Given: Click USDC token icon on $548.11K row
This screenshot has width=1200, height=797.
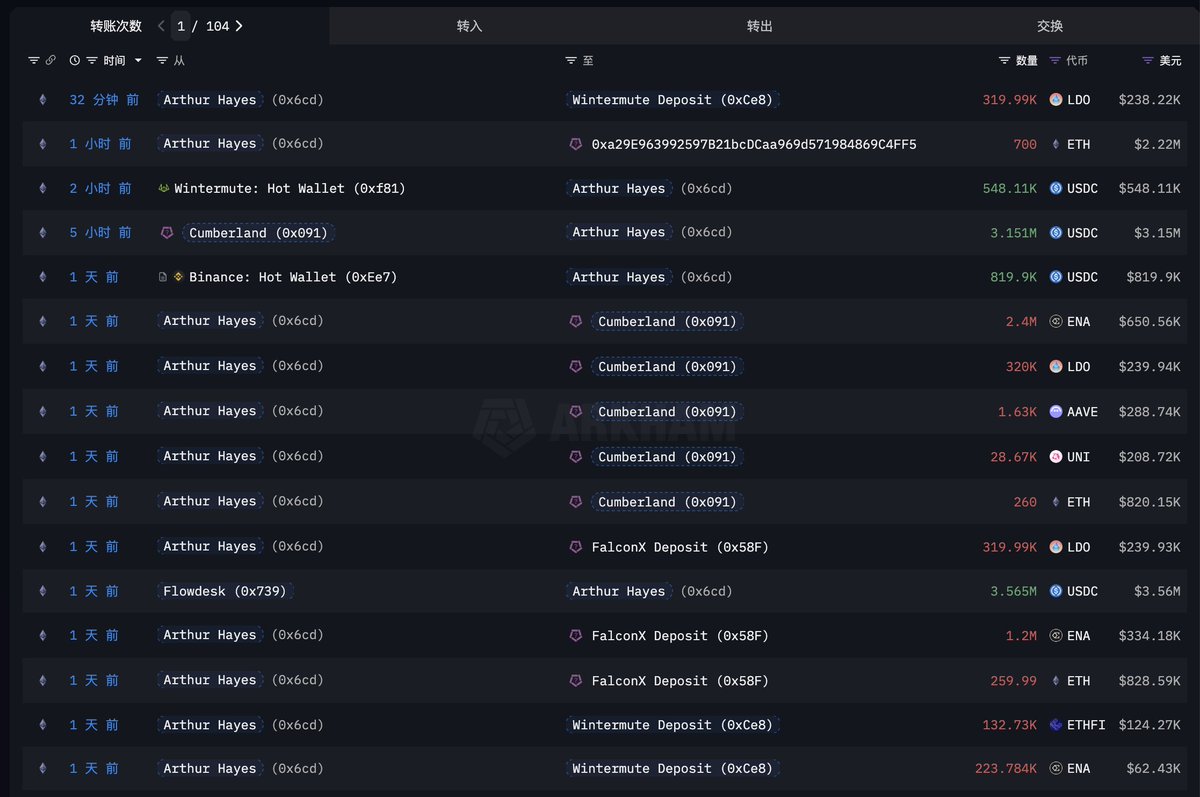Looking at the screenshot, I should (x=1056, y=188).
